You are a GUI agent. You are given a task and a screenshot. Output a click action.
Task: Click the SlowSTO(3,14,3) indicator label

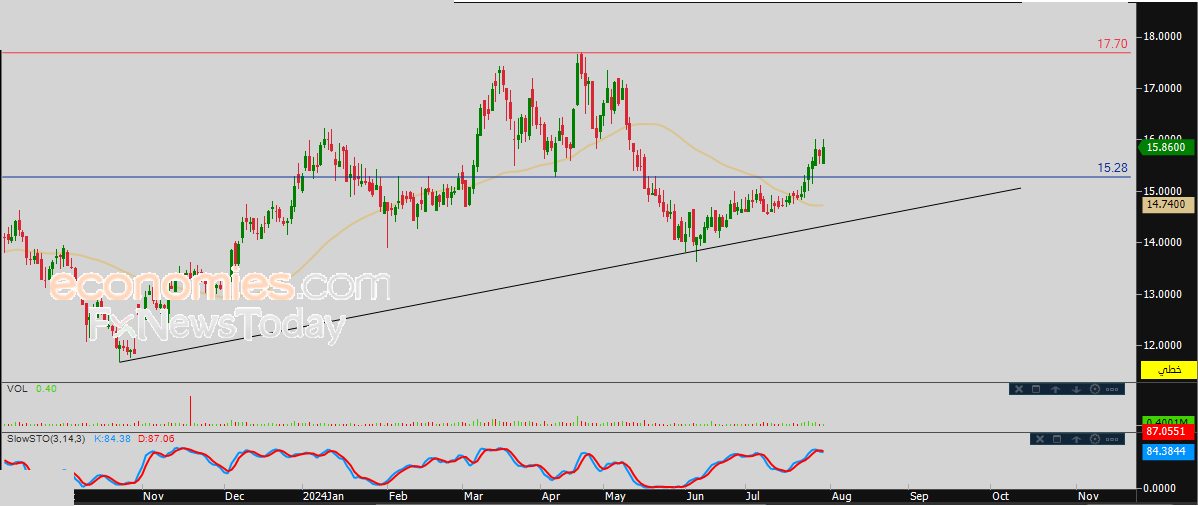click(47, 439)
